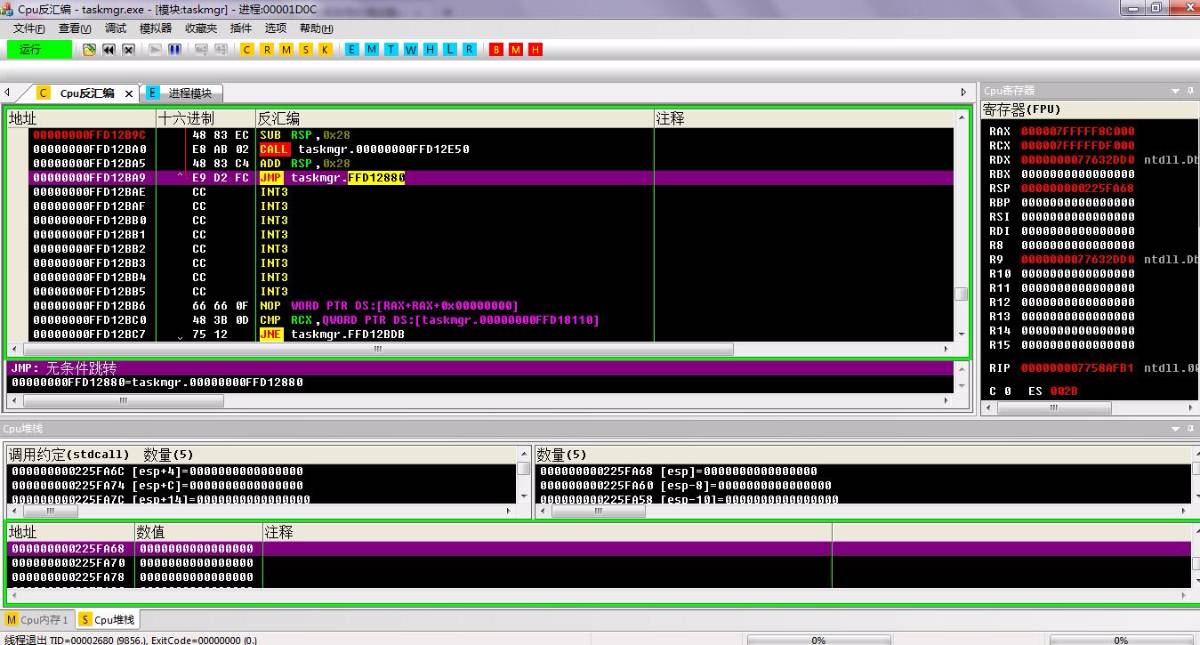Open the Cpu寄存器 panel dropdown arrow
Viewport: 1200px width, 645px height.
click(1176, 91)
